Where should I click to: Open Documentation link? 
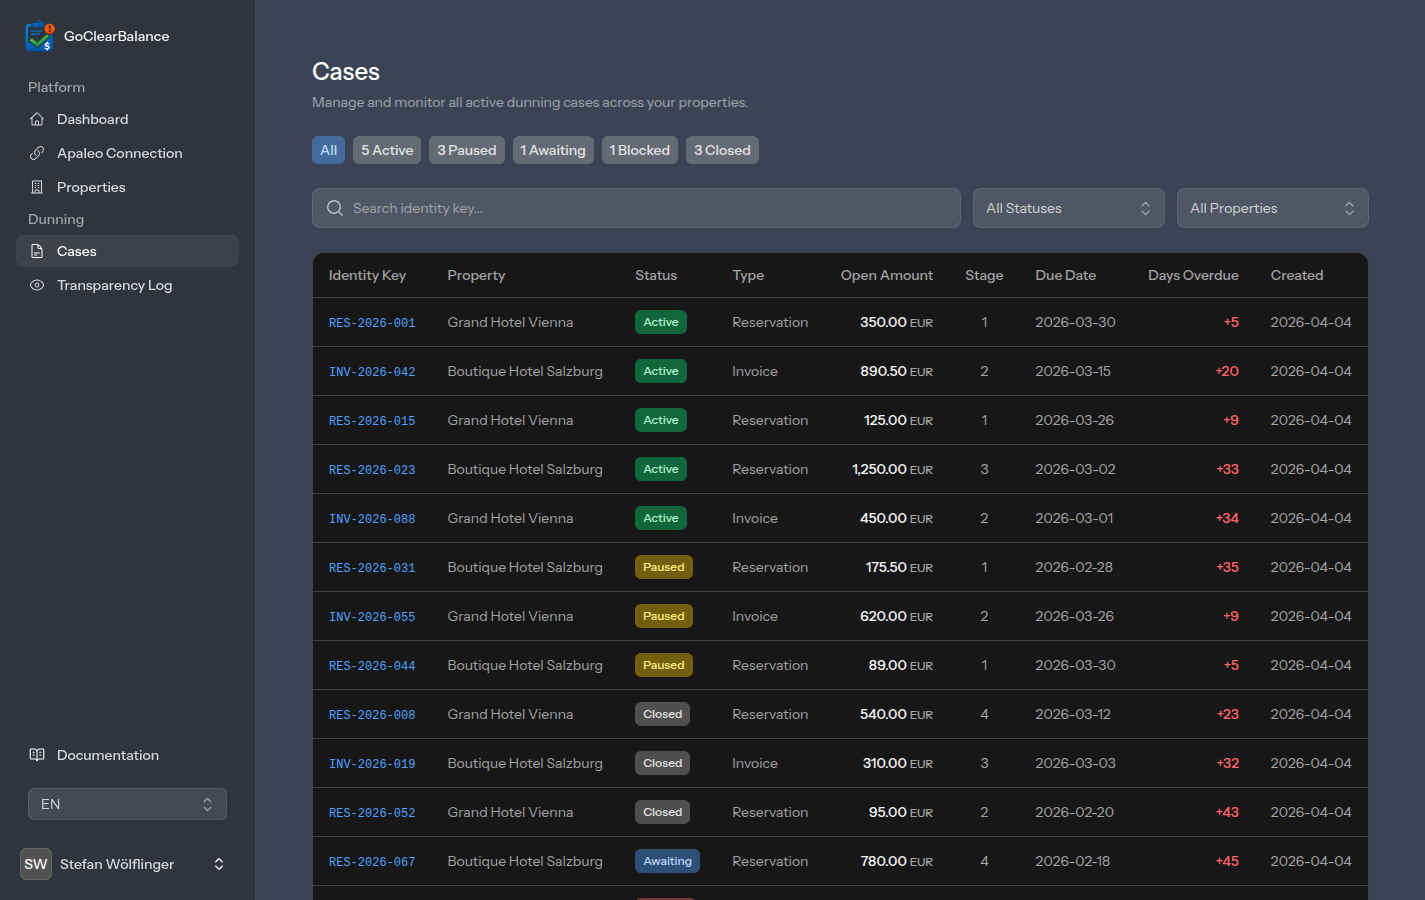[127, 755]
